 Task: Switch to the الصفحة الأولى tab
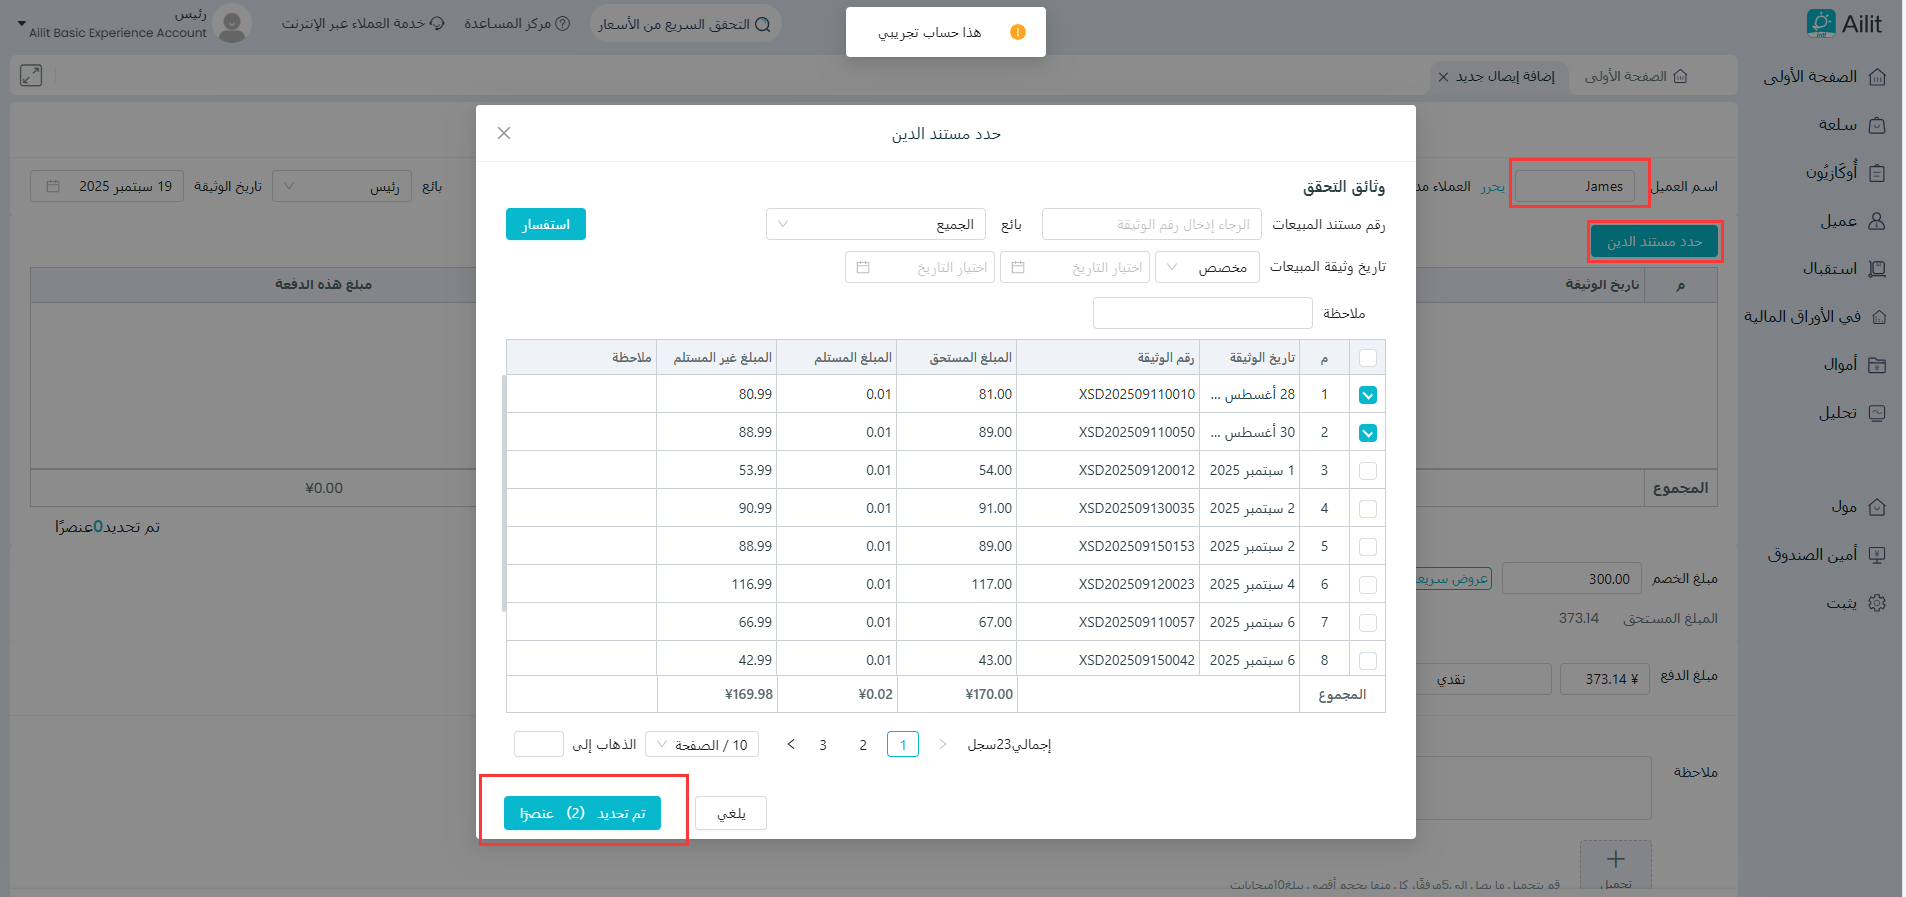(1636, 76)
